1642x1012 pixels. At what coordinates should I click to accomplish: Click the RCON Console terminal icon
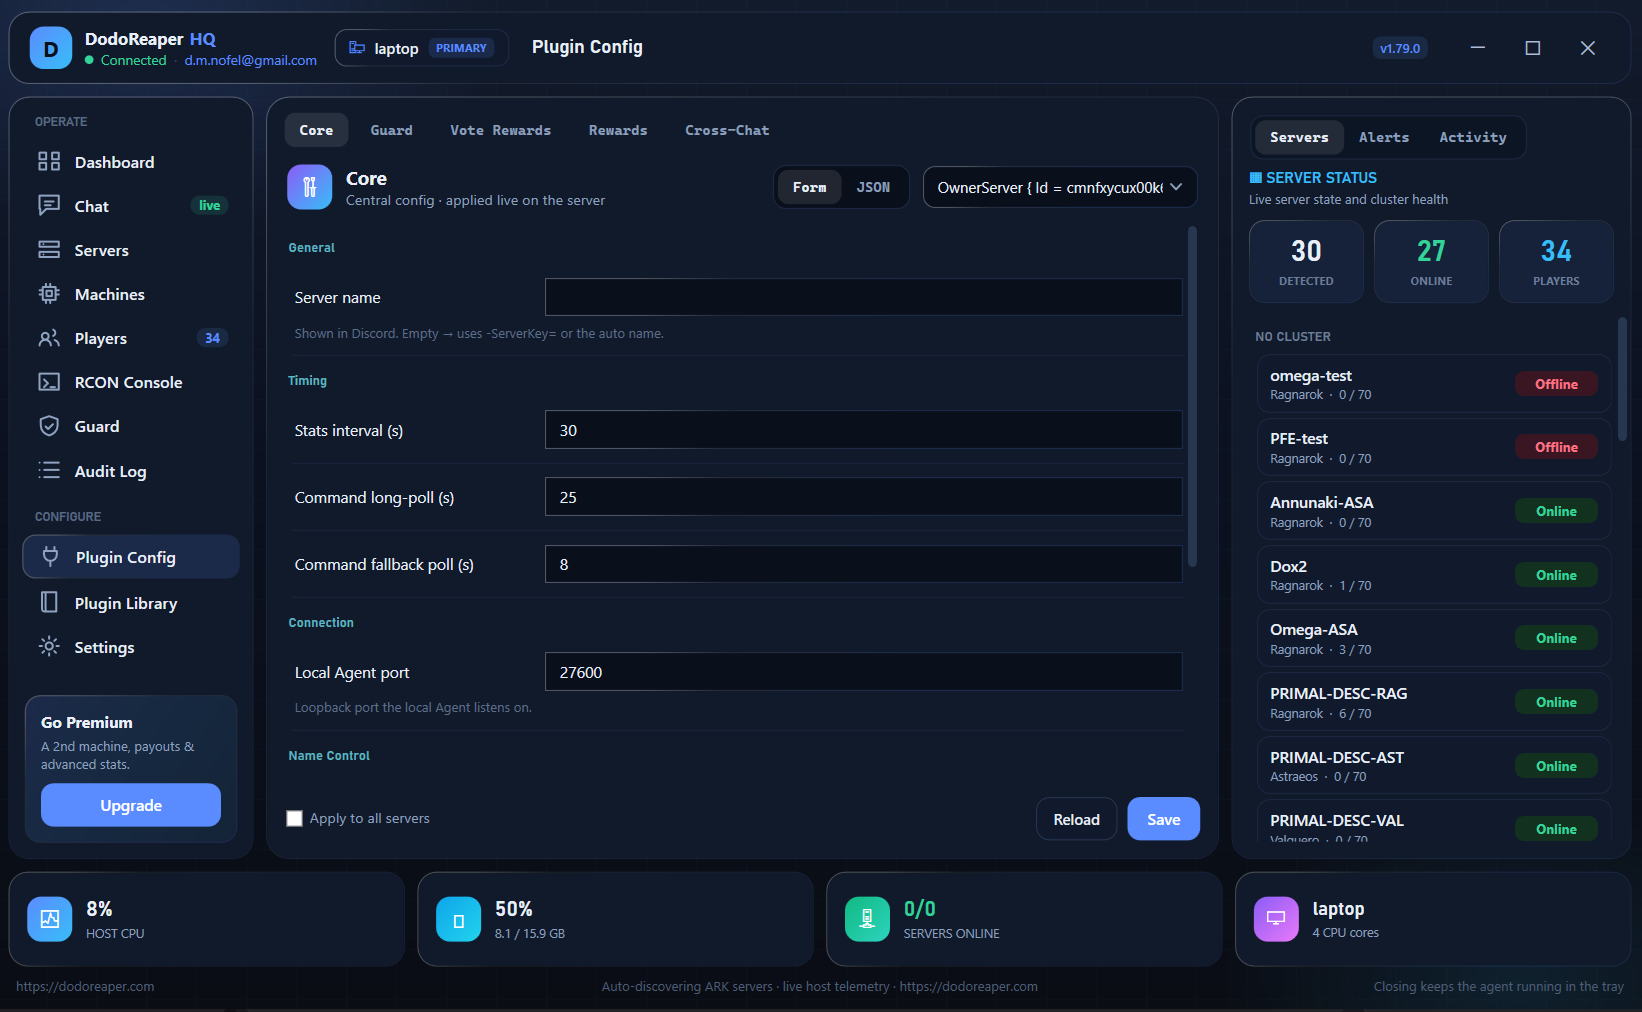point(49,382)
